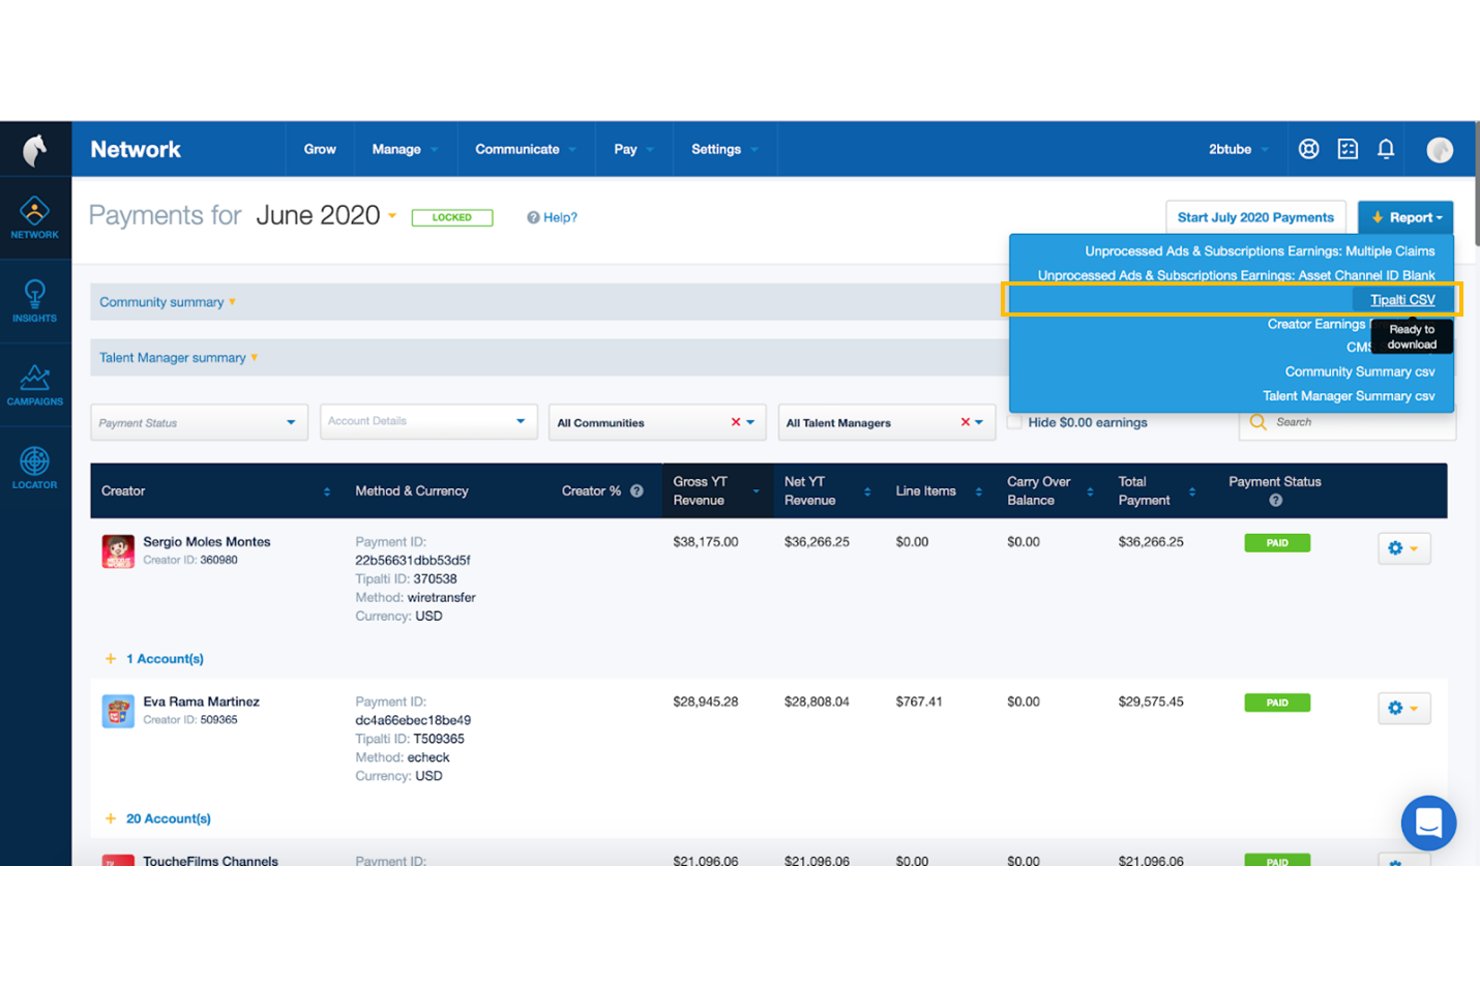The height and width of the screenshot is (987, 1480).
Task: Click the Report button
Action: pyautogui.click(x=1405, y=217)
